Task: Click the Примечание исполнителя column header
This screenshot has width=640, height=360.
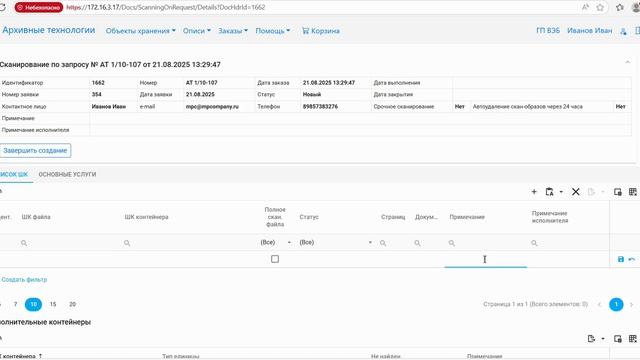Action: (x=550, y=217)
